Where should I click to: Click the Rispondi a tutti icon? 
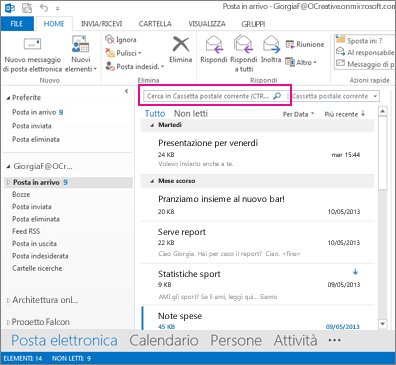pyautogui.click(x=243, y=44)
